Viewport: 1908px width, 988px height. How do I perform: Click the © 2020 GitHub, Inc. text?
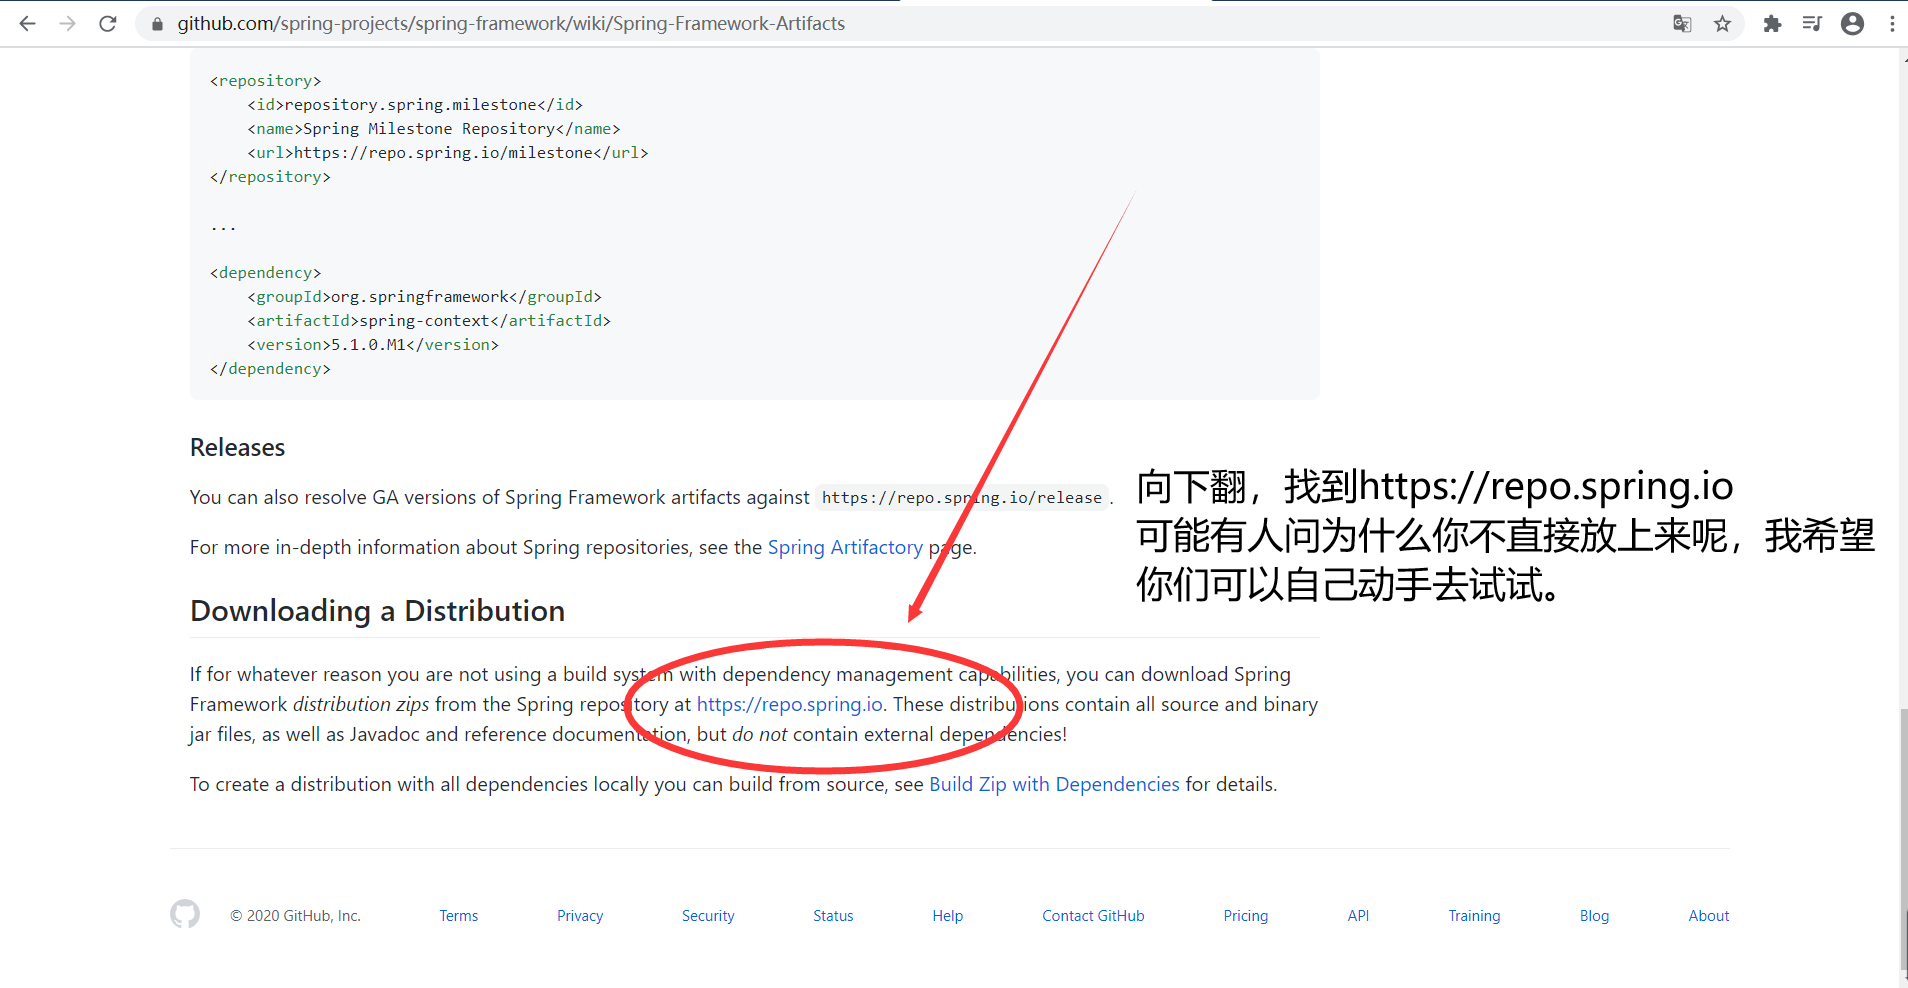[295, 916]
